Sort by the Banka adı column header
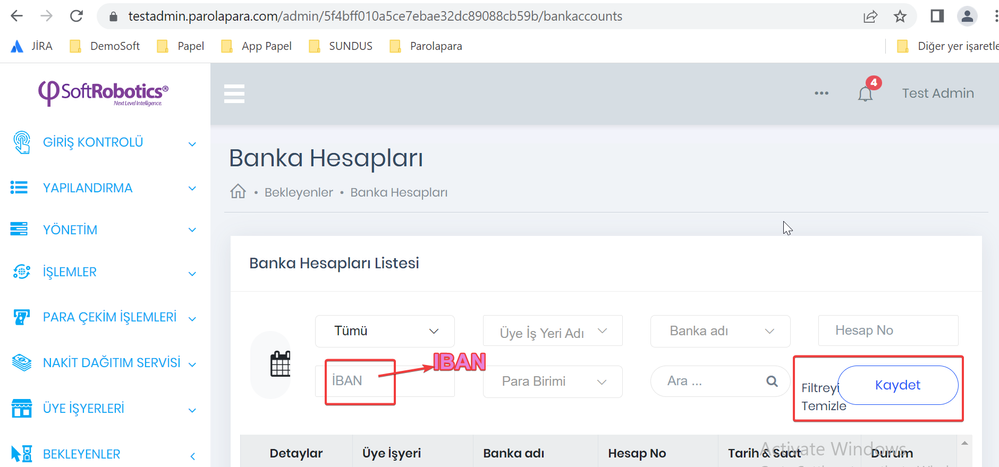999x467 pixels. tap(513, 453)
